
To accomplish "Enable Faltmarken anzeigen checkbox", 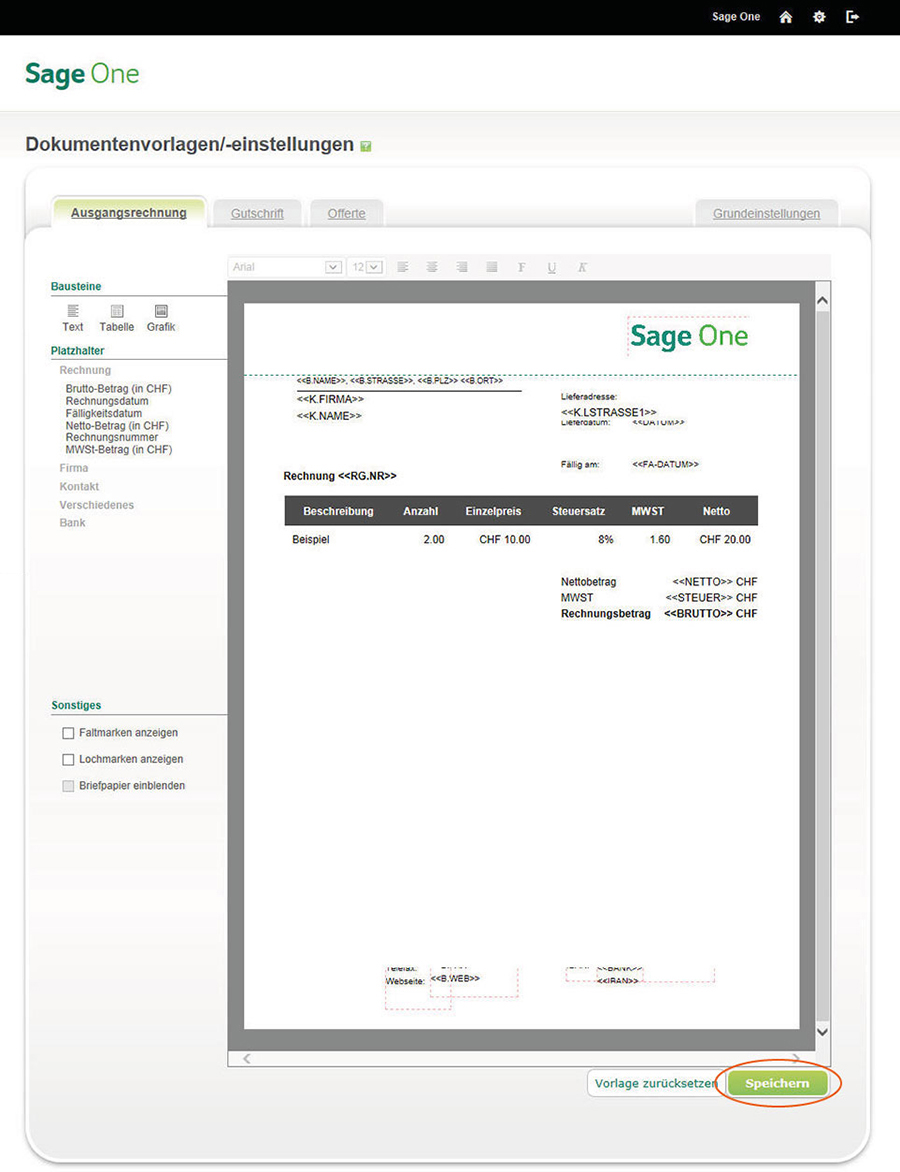I will 68,733.
